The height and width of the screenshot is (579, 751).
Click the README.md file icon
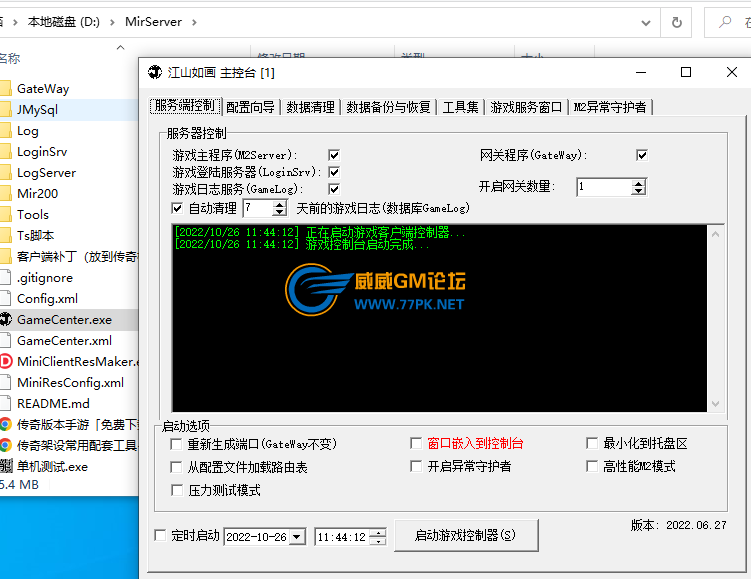[5, 403]
